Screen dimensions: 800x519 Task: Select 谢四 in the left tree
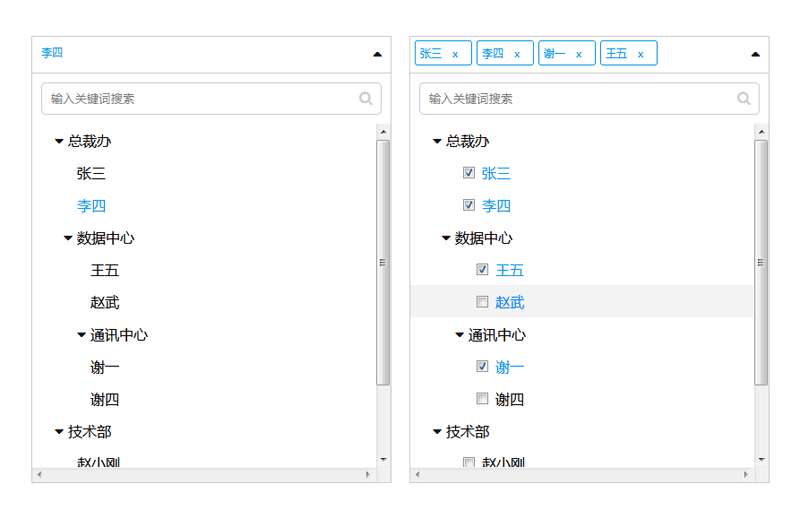click(x=105, y=399)
